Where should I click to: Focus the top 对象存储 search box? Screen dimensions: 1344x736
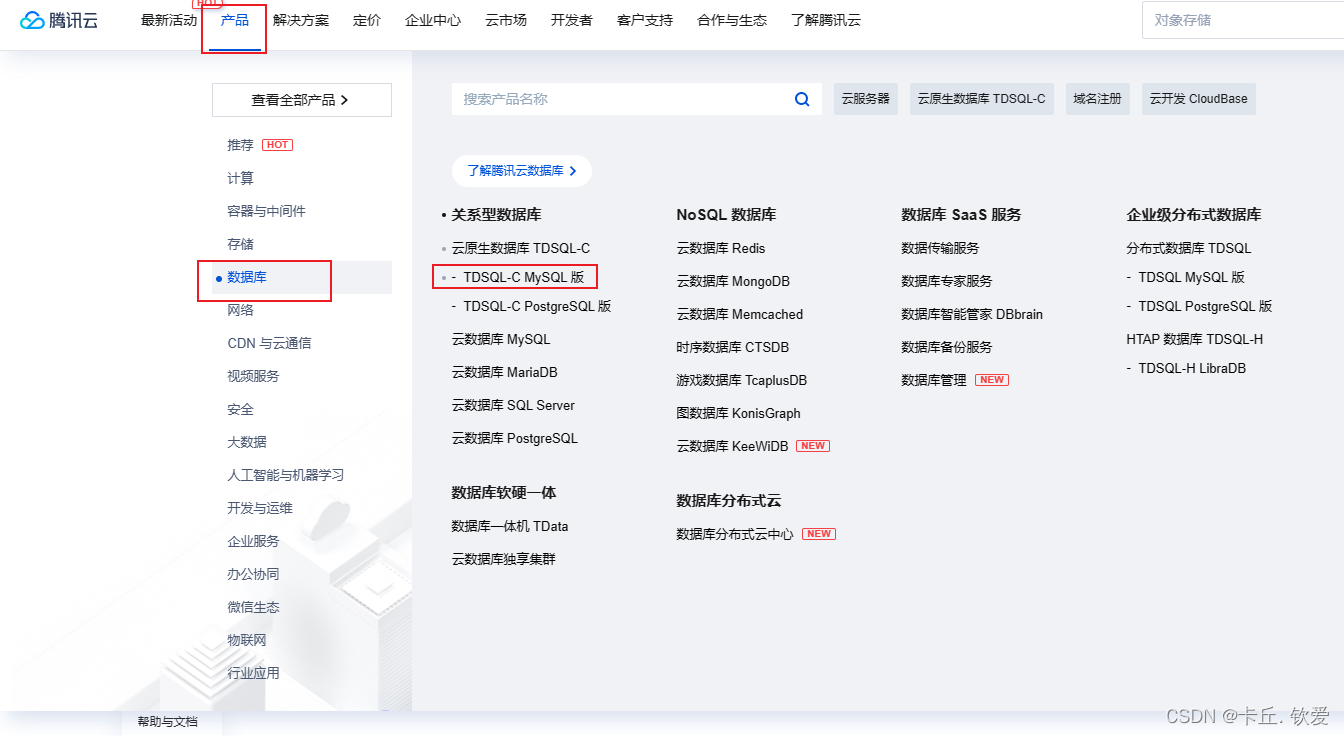tap(1243, 20)
